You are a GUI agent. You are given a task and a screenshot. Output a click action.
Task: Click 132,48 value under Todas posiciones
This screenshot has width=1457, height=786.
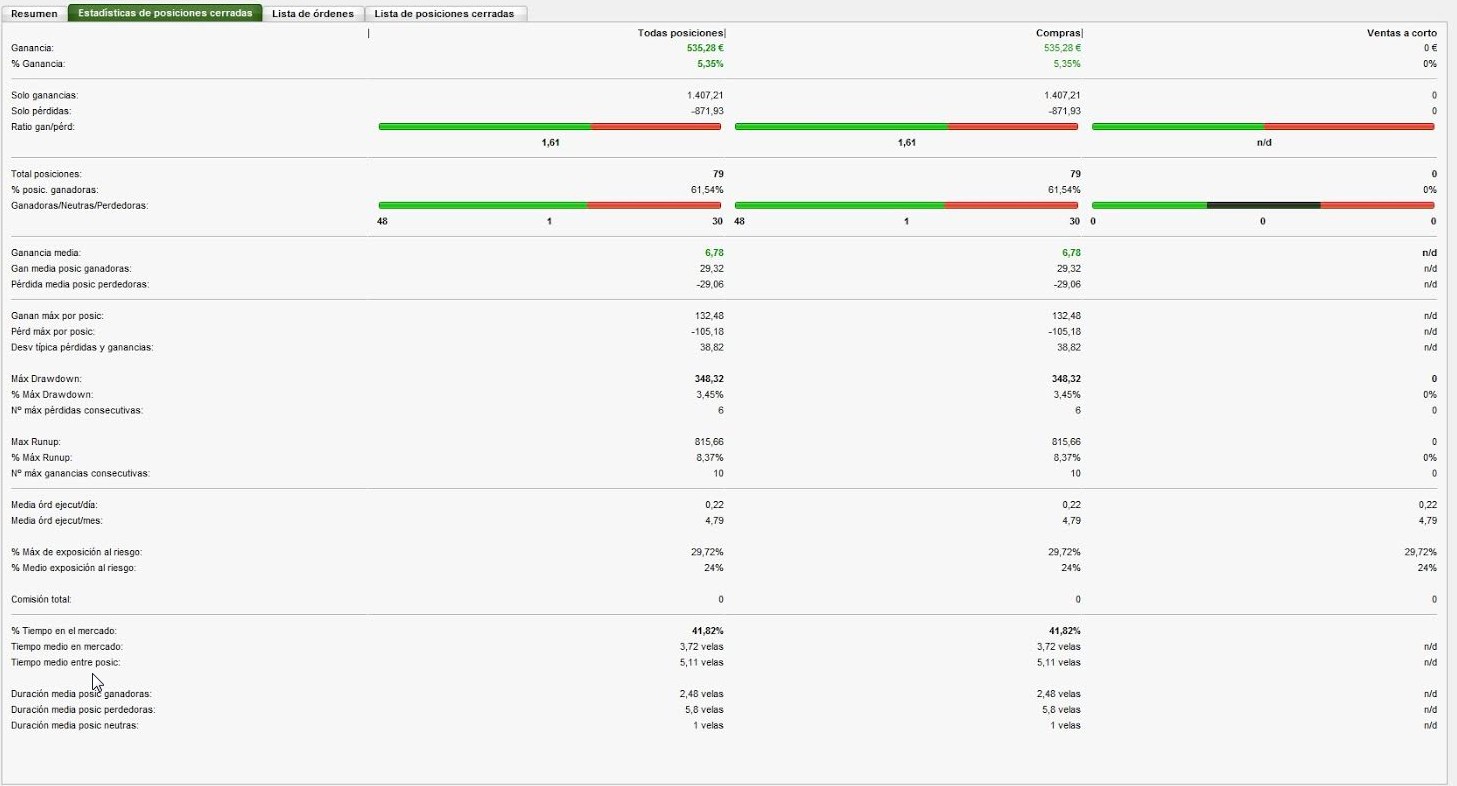[708, 316]
